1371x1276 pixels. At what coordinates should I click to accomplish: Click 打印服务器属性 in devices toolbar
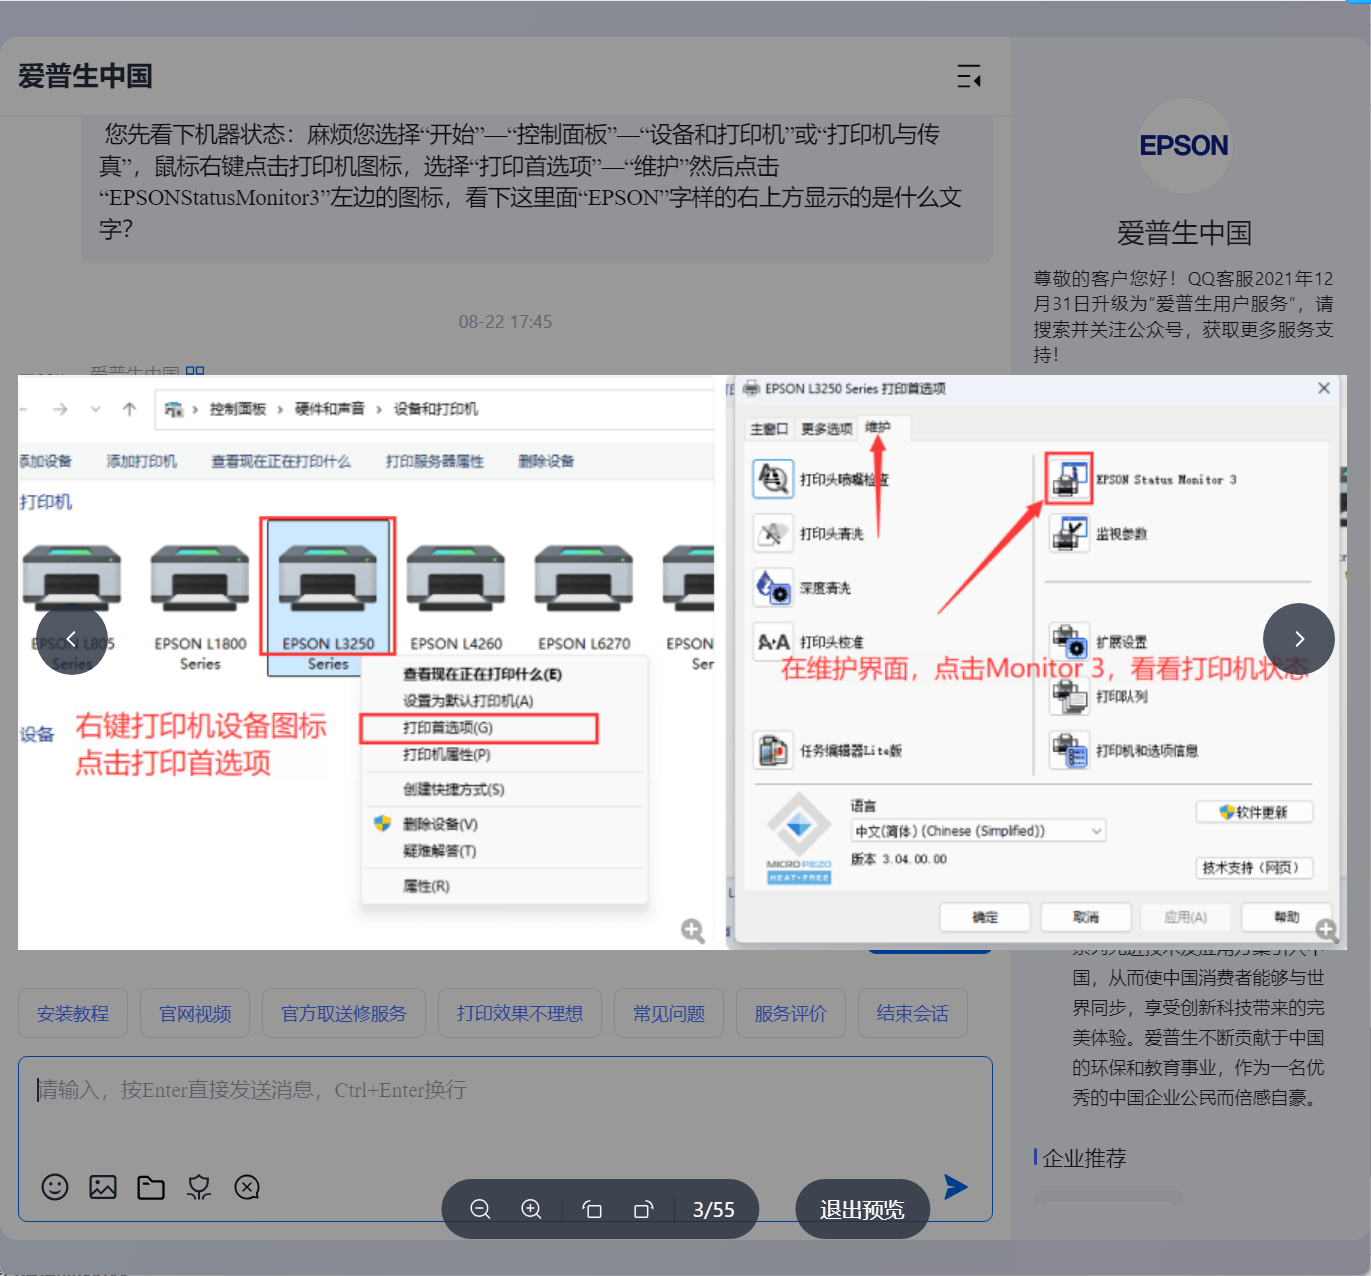coord(435,462)
